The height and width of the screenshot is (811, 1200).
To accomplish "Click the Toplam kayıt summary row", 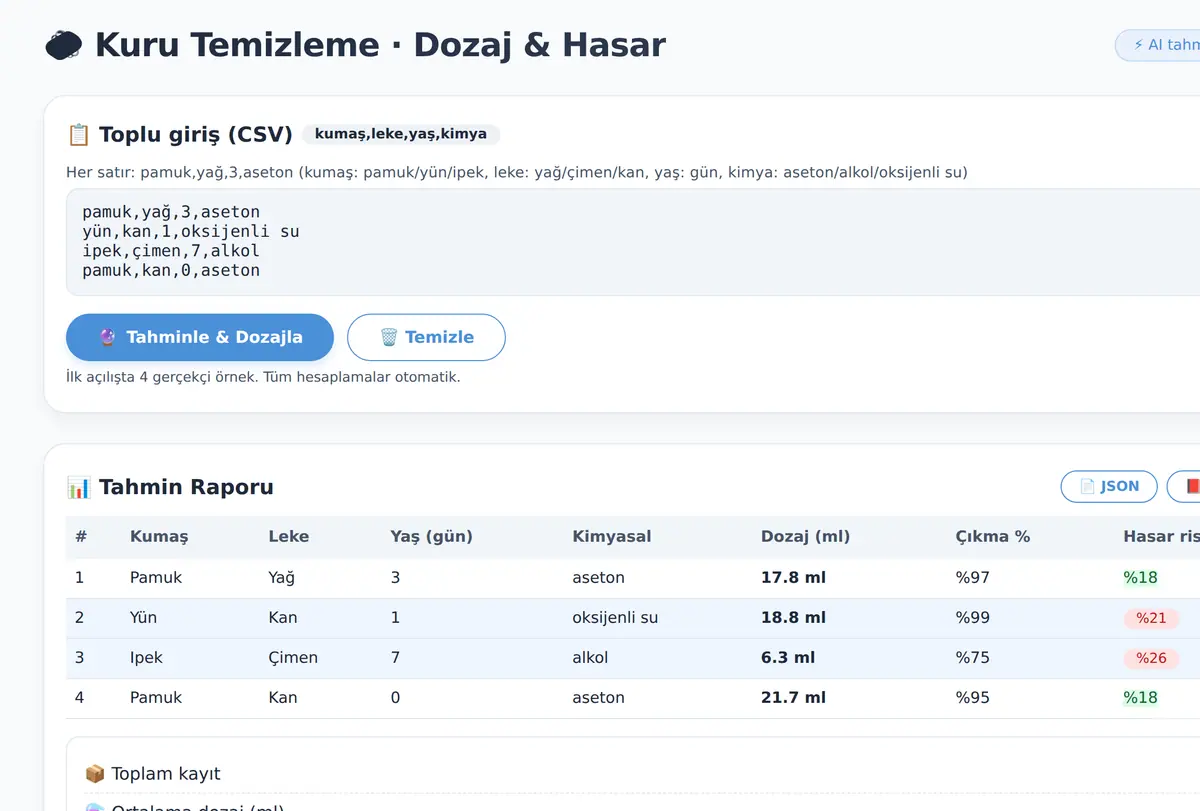I will [x=642, y=773].
